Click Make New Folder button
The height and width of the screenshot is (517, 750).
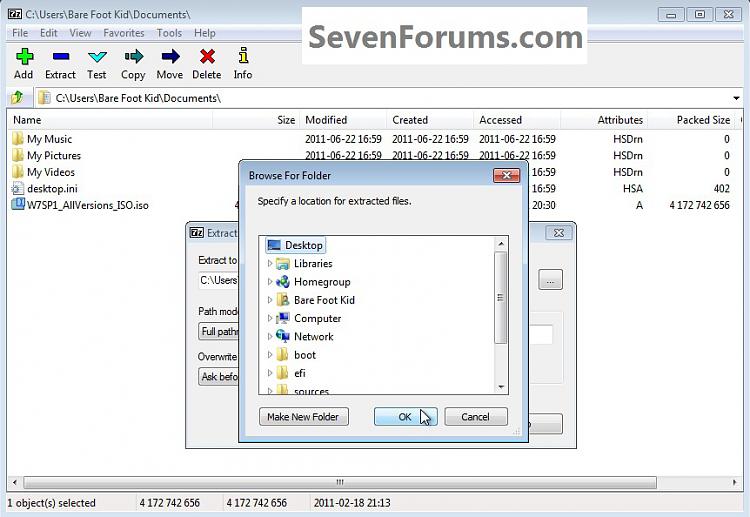click(x=304, y=417)
